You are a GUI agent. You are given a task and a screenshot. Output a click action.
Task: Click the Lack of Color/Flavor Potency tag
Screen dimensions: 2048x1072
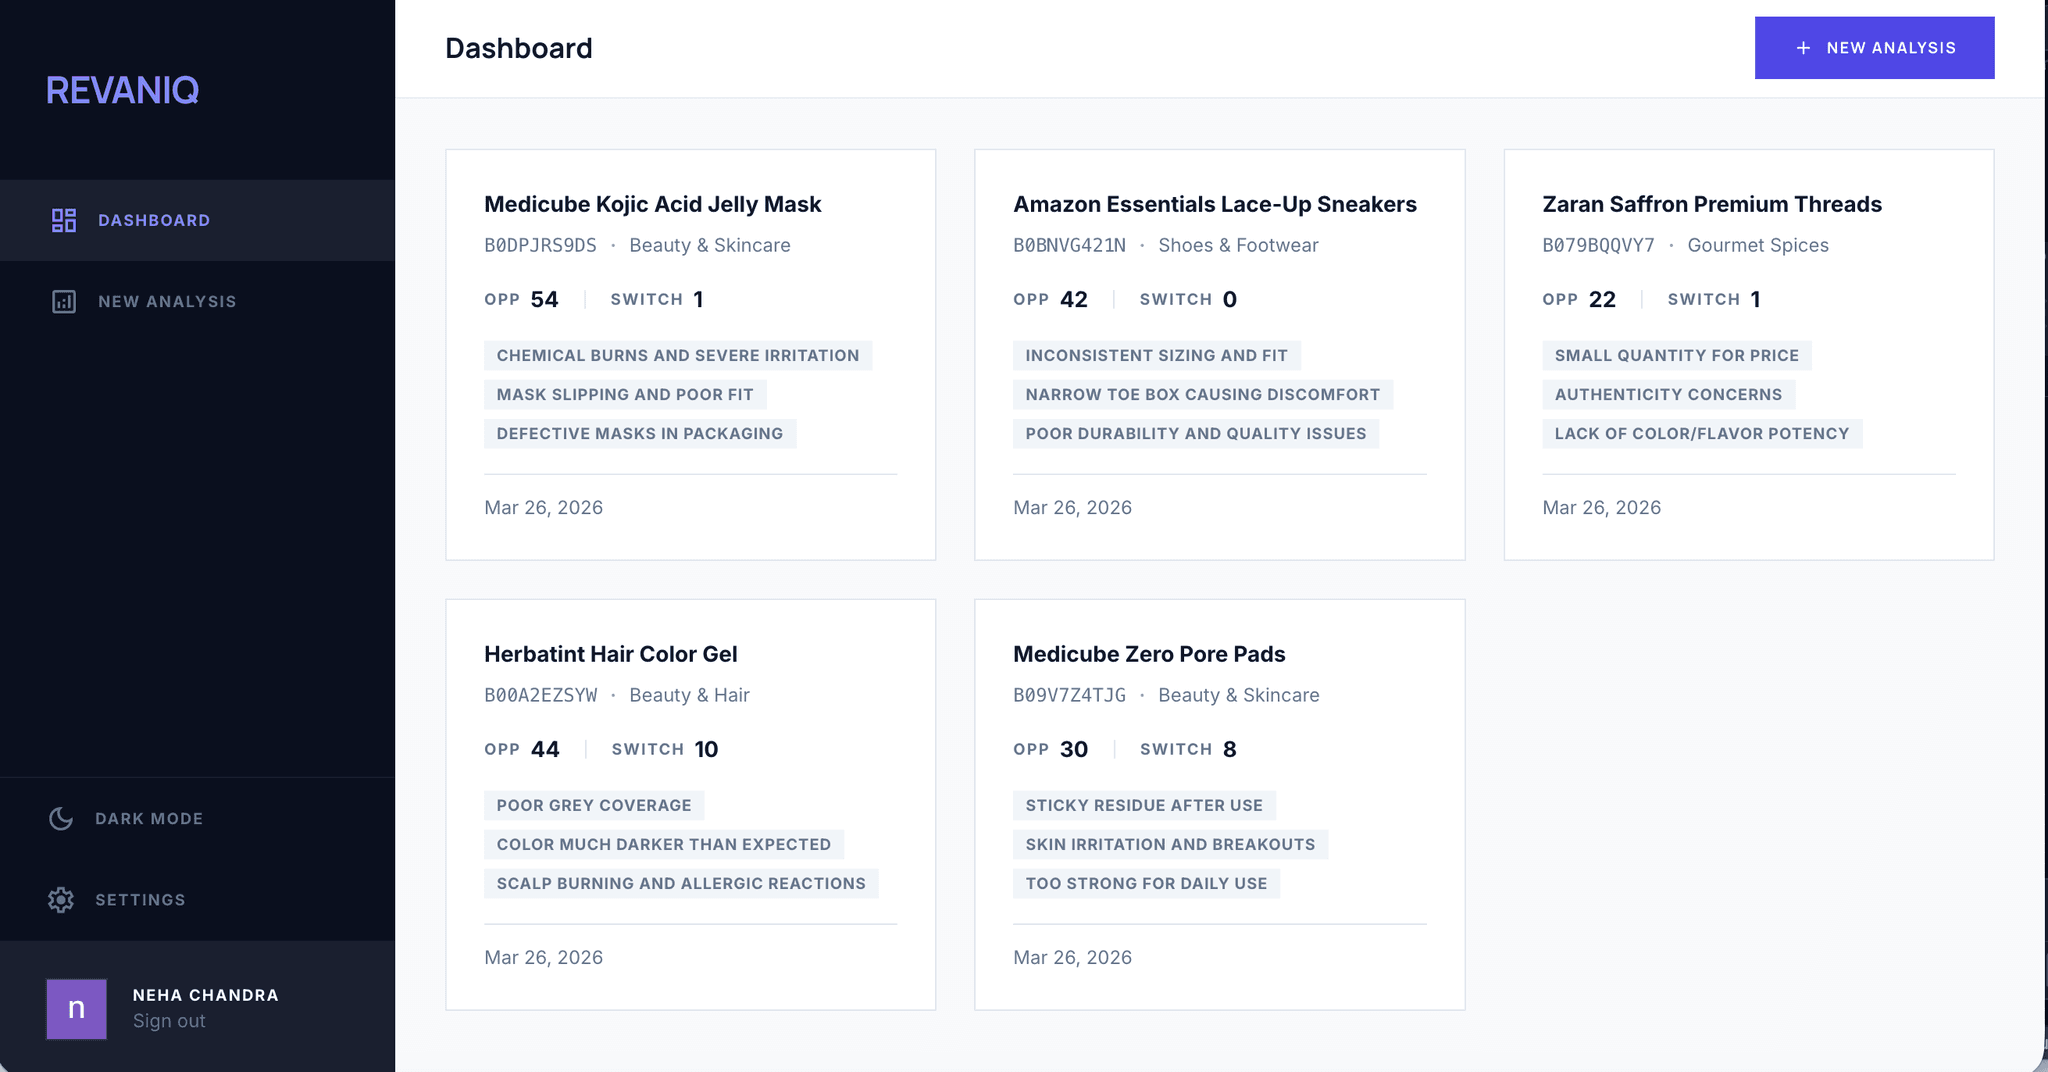click(1702, 433)
